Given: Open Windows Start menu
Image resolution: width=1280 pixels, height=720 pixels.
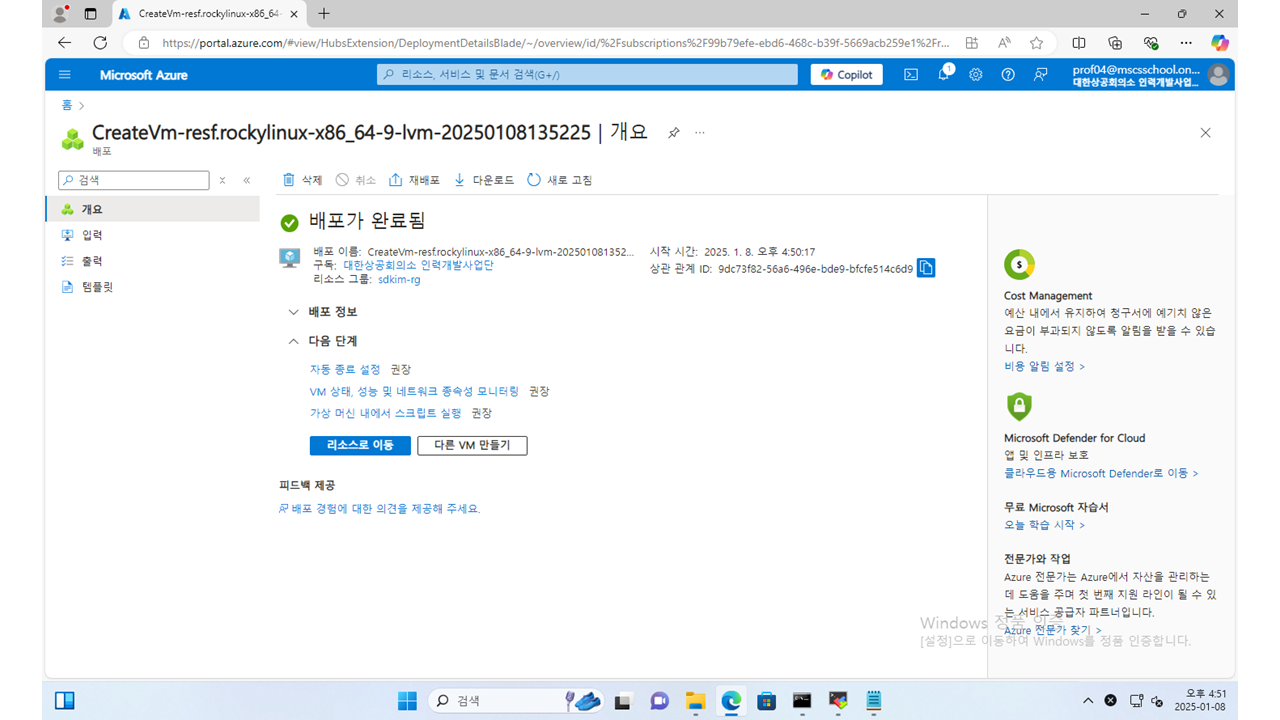Looking at the screenshot, I should click(x=407, y=701).
